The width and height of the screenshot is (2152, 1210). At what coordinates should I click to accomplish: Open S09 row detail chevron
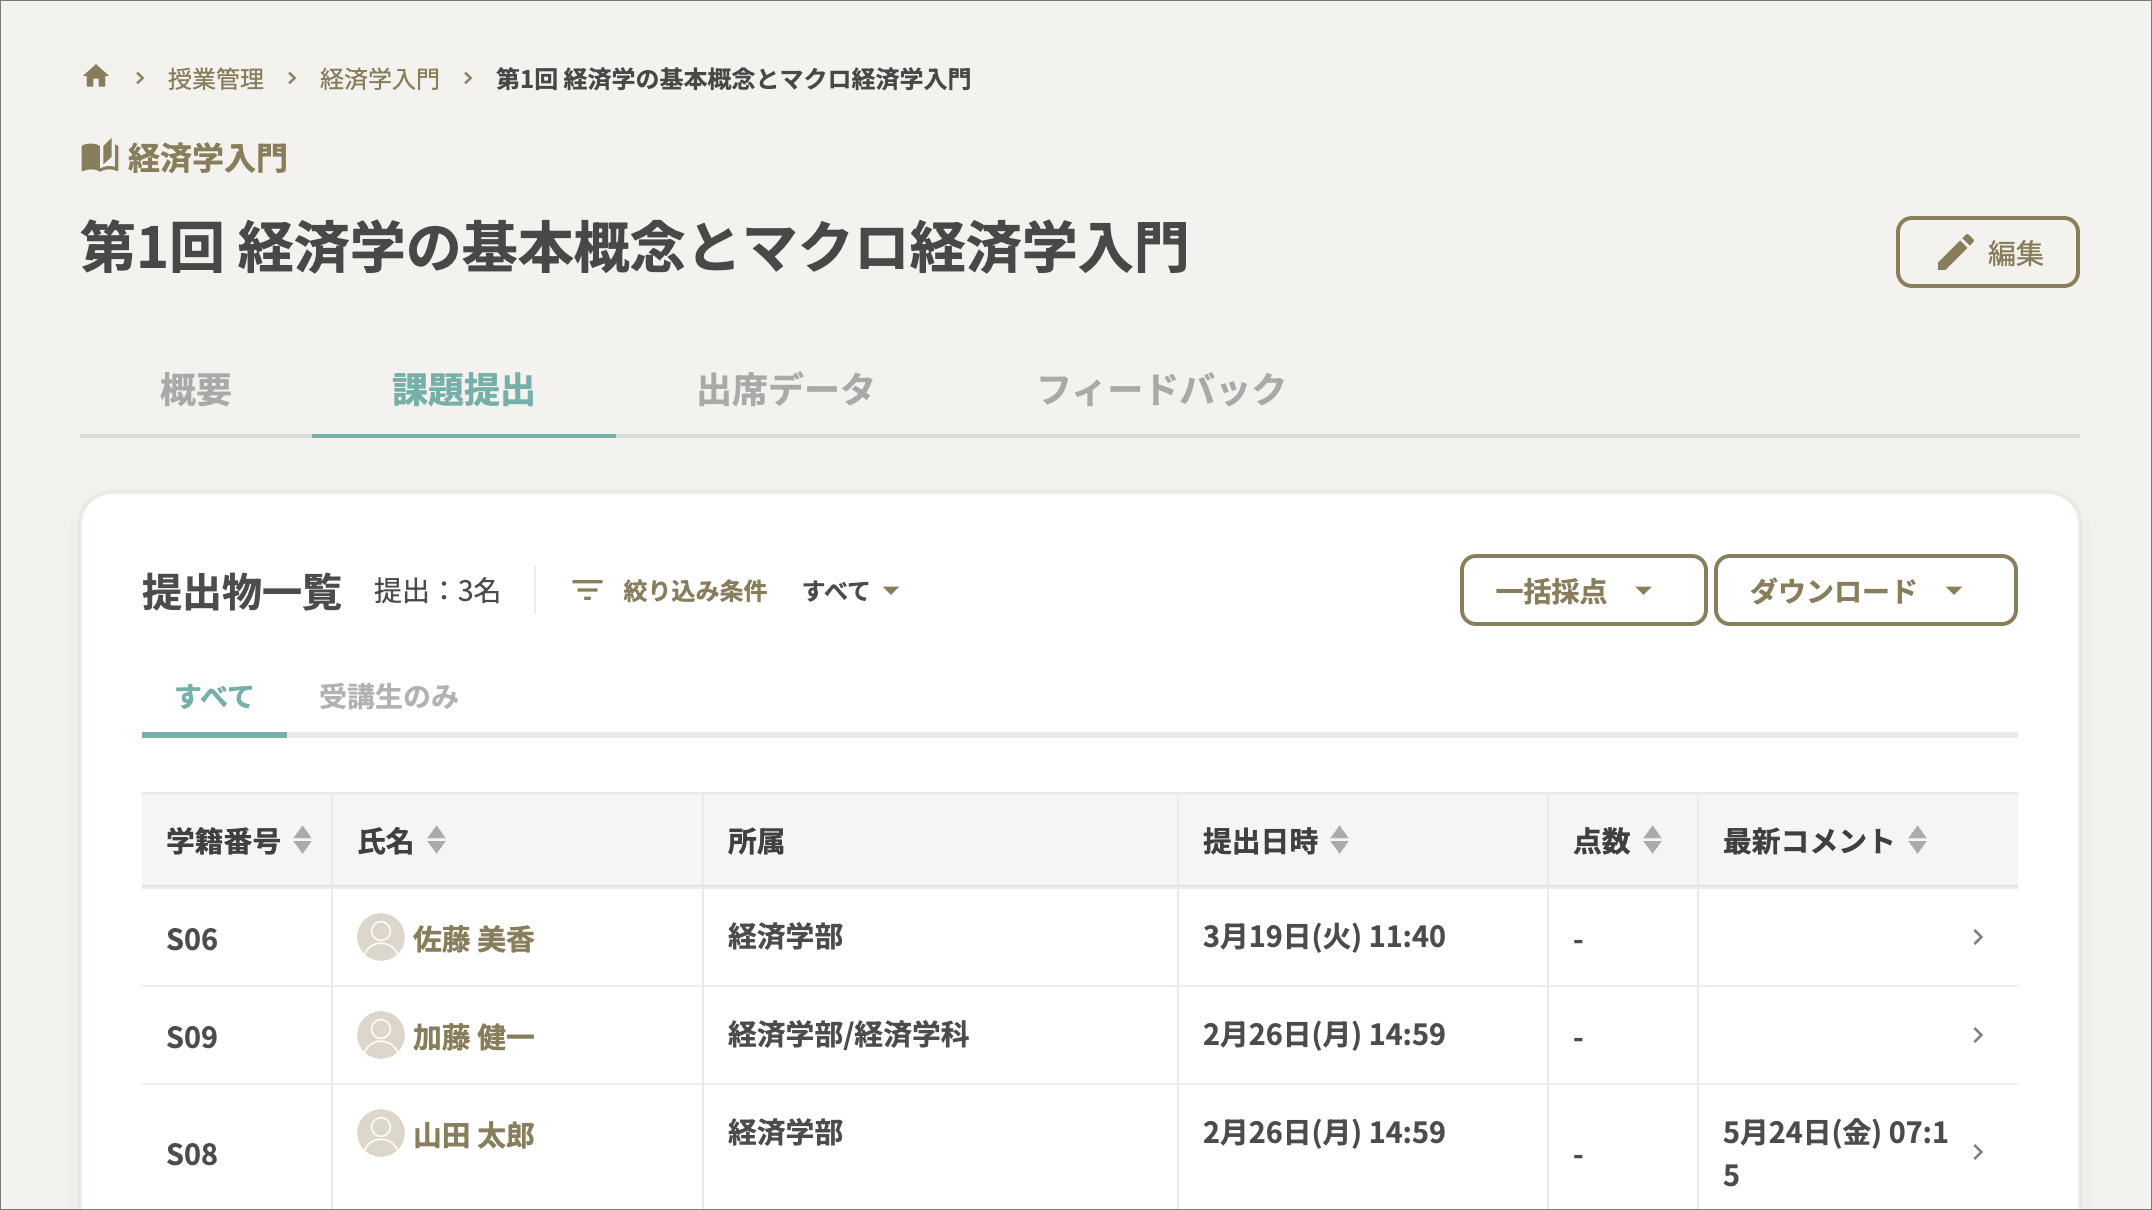1977,1035
